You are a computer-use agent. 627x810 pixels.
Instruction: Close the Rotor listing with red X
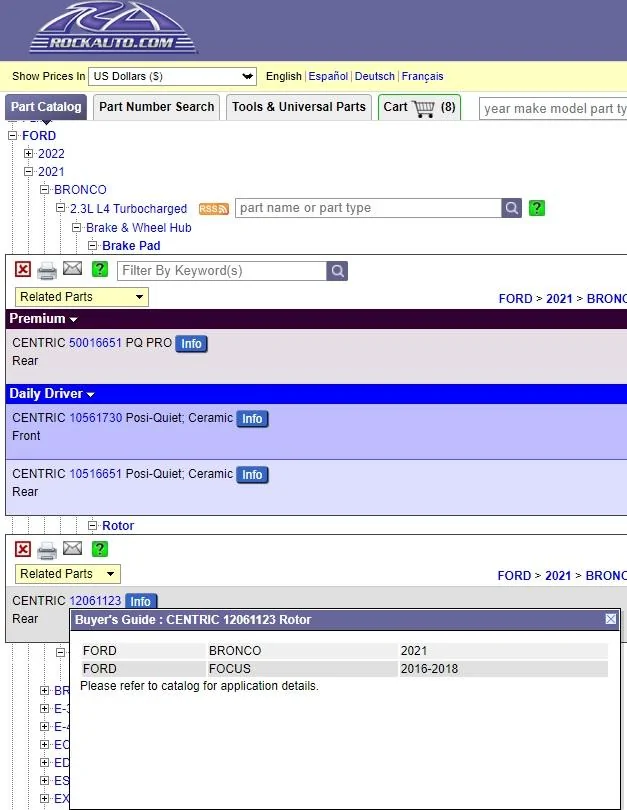(23, 549)
